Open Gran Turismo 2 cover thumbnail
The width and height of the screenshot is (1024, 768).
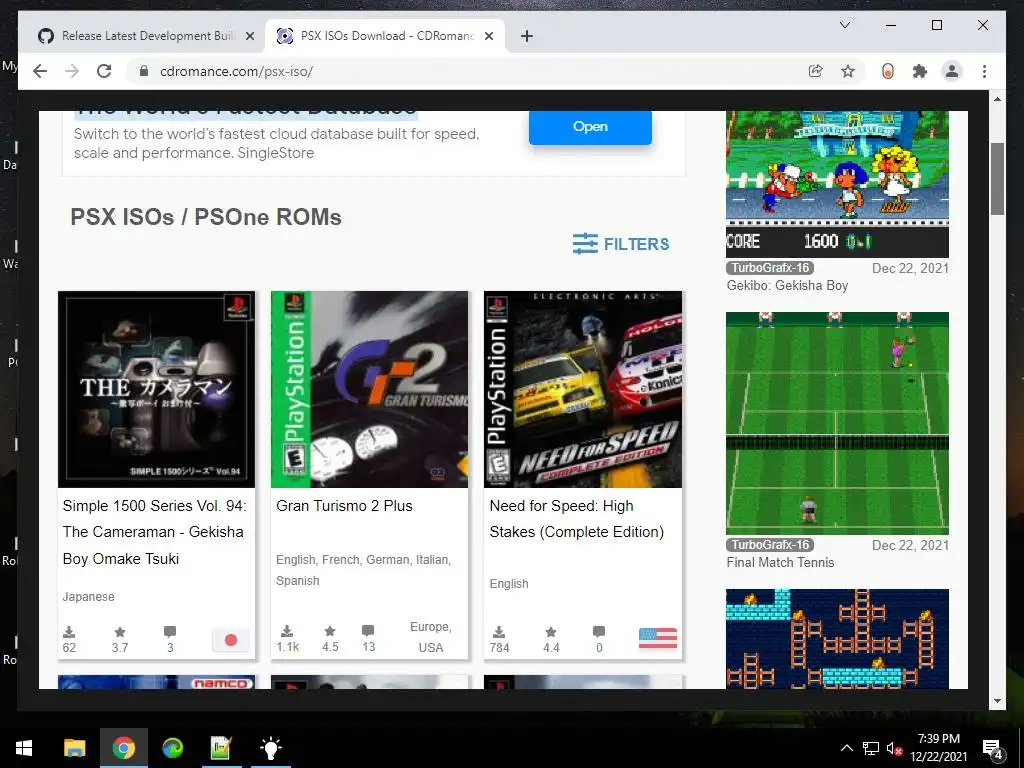click(370, 389)
